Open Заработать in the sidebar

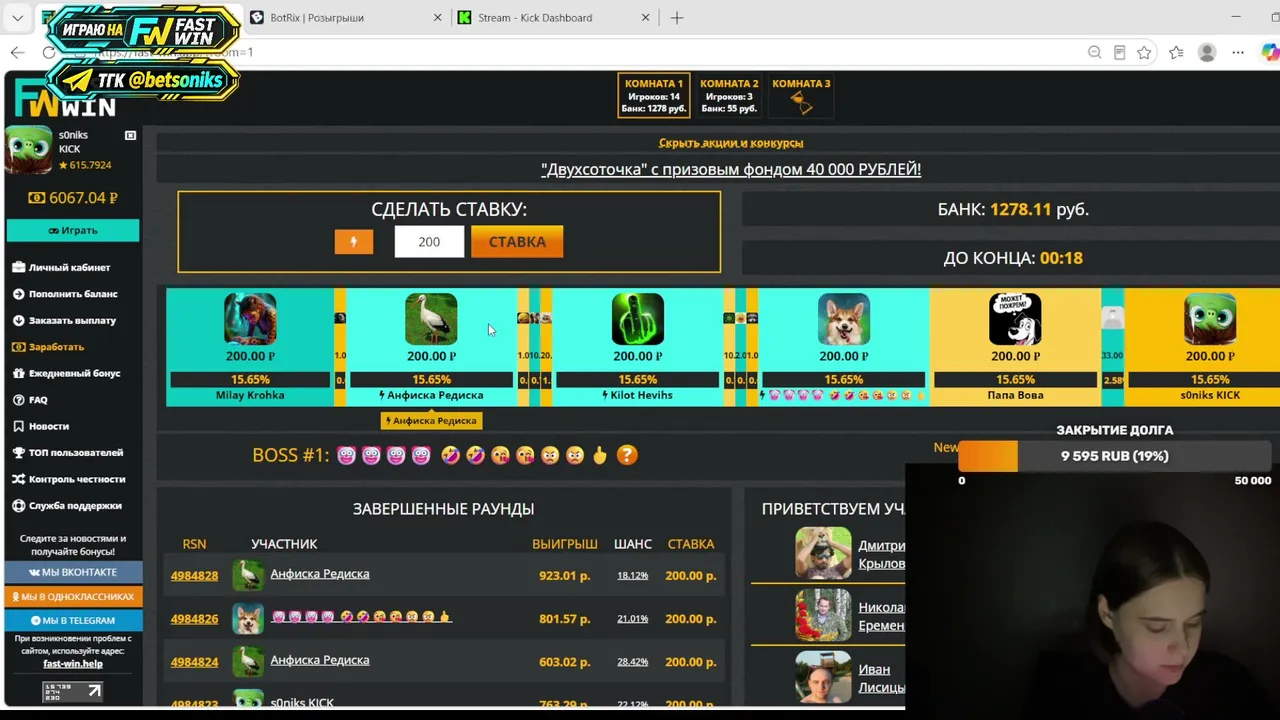tap(49, 347)
